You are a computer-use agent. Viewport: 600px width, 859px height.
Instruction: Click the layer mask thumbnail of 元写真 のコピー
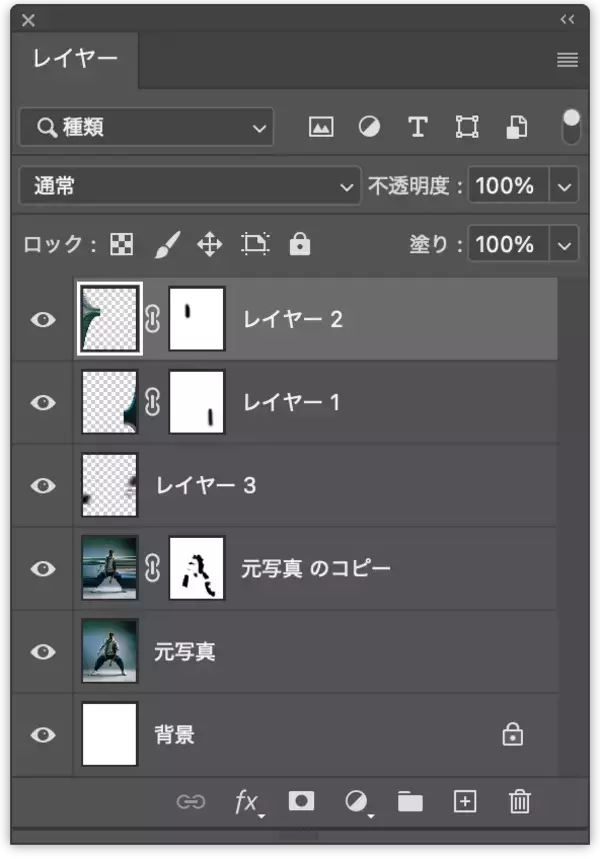pos(196,568)
